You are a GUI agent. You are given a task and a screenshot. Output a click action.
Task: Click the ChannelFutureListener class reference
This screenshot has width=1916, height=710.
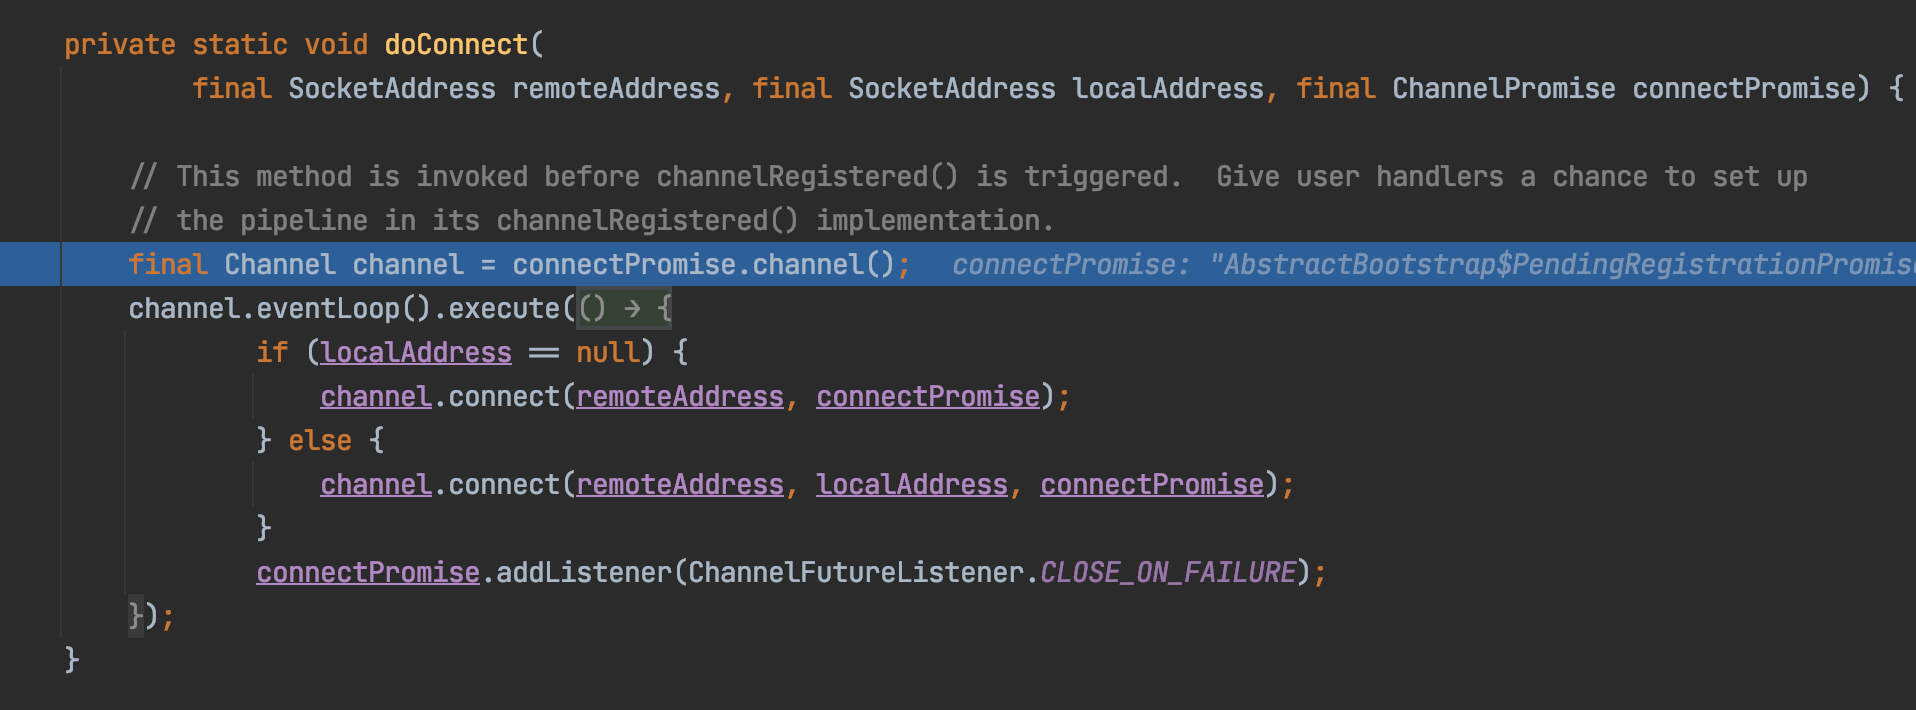click(x=856, y=573)
